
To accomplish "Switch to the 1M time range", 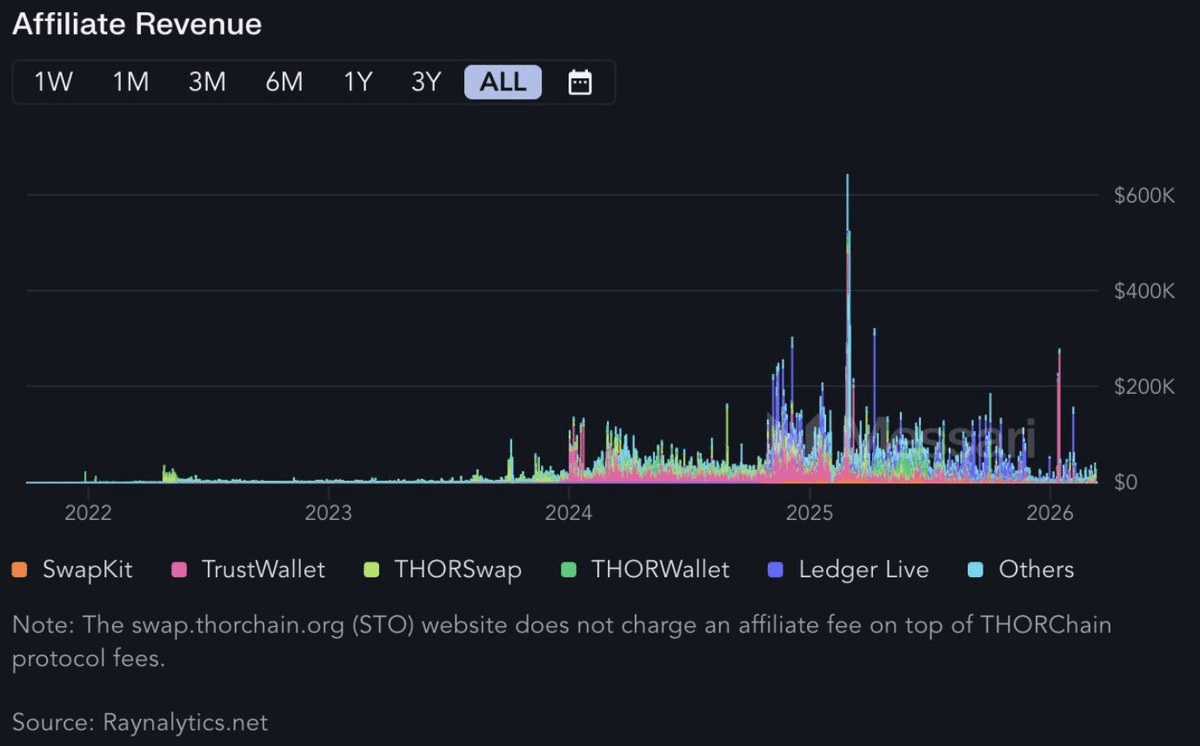I will (130, 82).
